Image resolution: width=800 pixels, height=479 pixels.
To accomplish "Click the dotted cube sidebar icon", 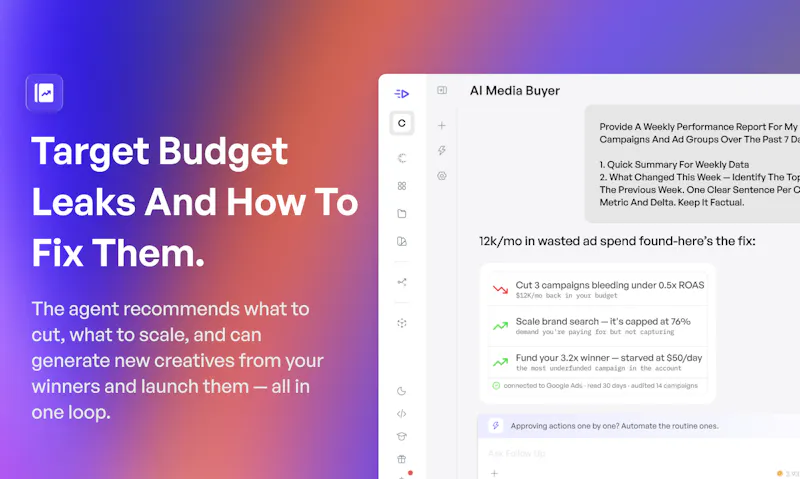I will (x=402, y=323).
